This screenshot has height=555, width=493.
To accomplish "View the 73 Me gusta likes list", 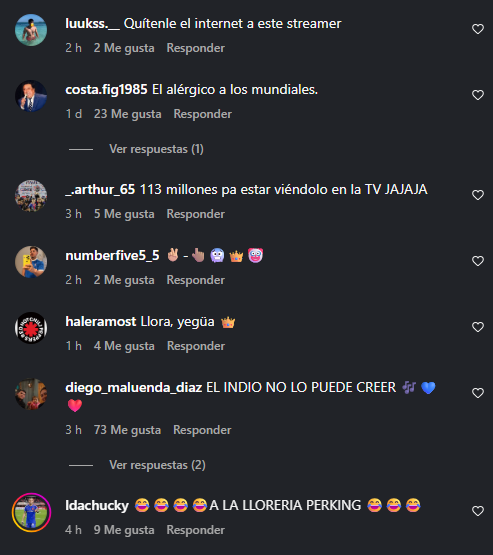I will point(127,430).
